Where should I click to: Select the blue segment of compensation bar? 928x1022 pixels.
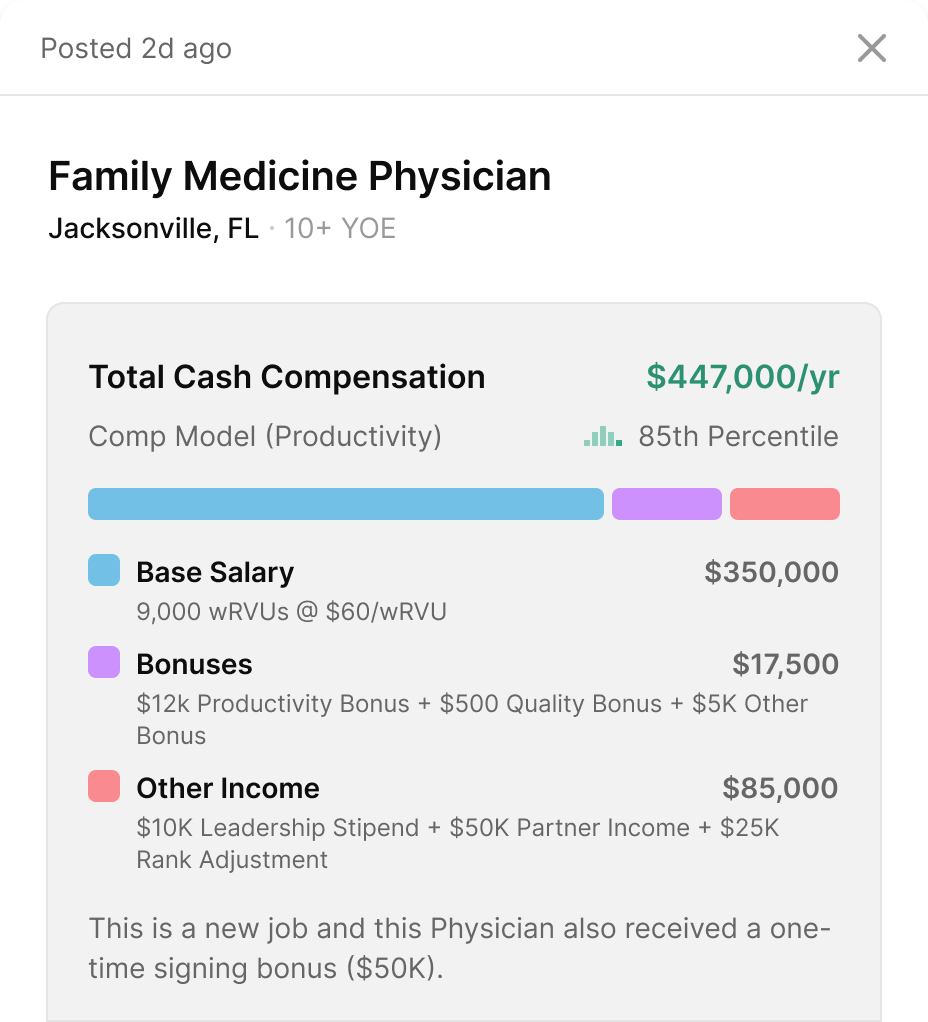coord(346,504)
